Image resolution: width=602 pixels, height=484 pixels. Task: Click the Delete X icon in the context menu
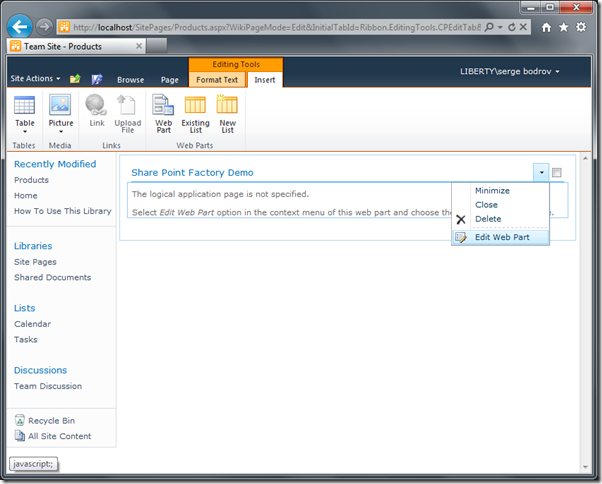[461, 220]
